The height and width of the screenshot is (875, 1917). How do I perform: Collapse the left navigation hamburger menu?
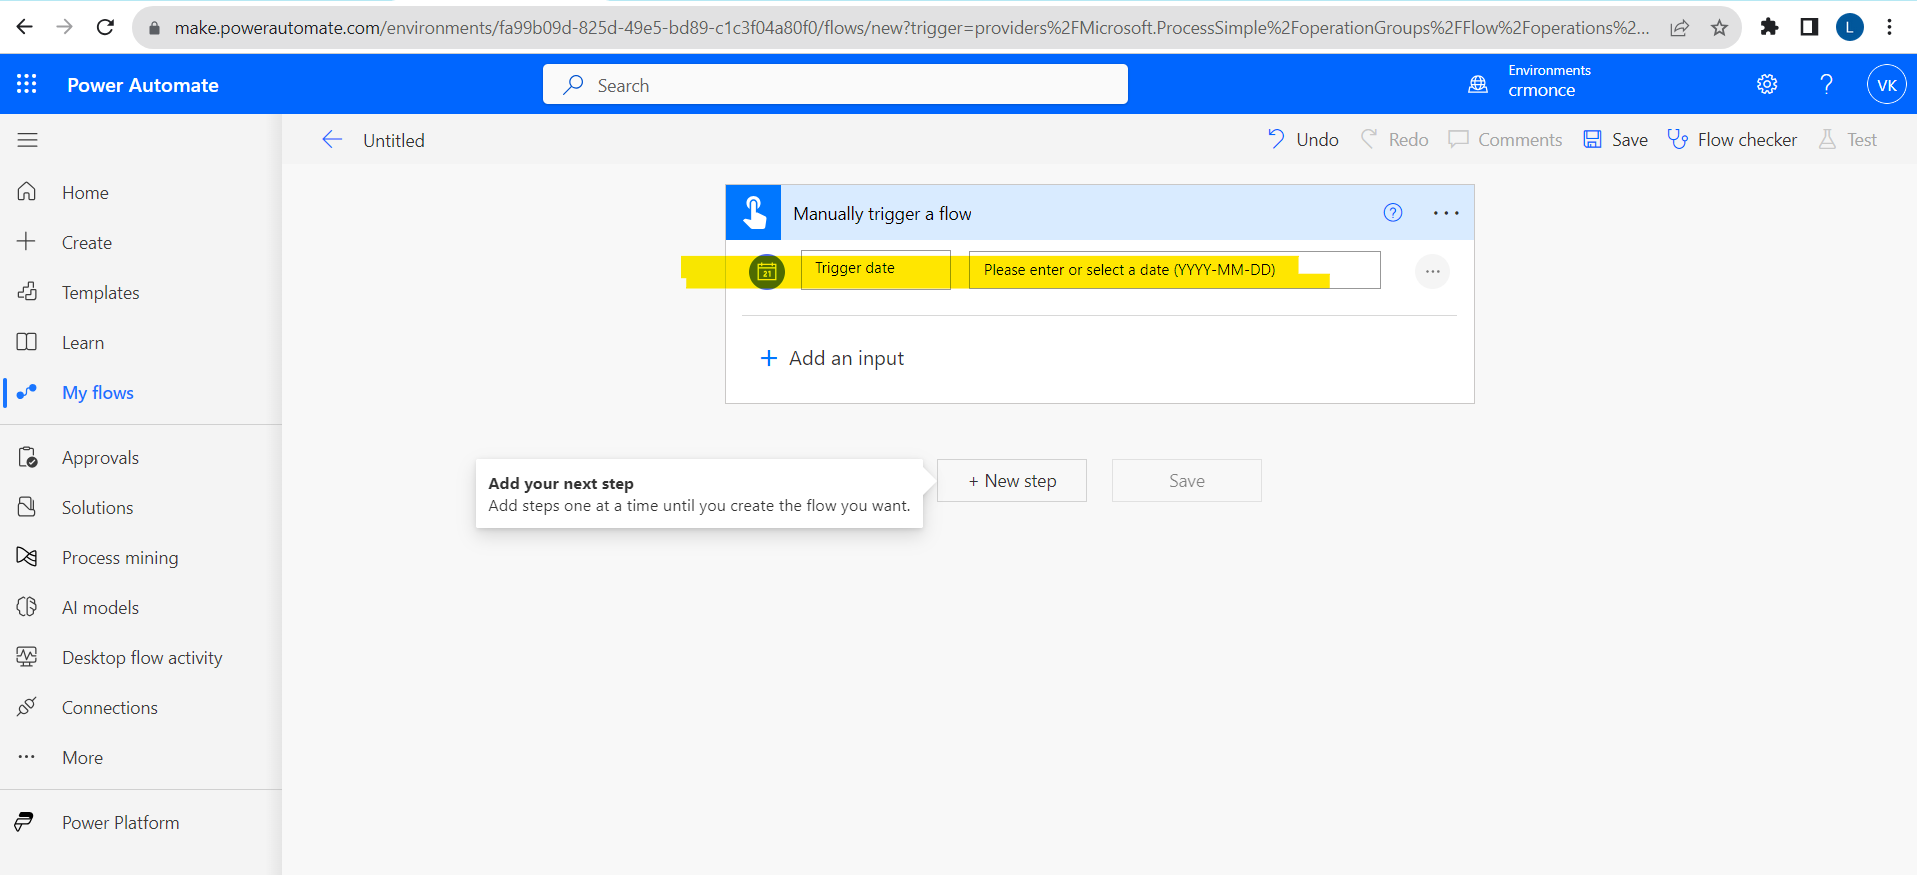27,140
